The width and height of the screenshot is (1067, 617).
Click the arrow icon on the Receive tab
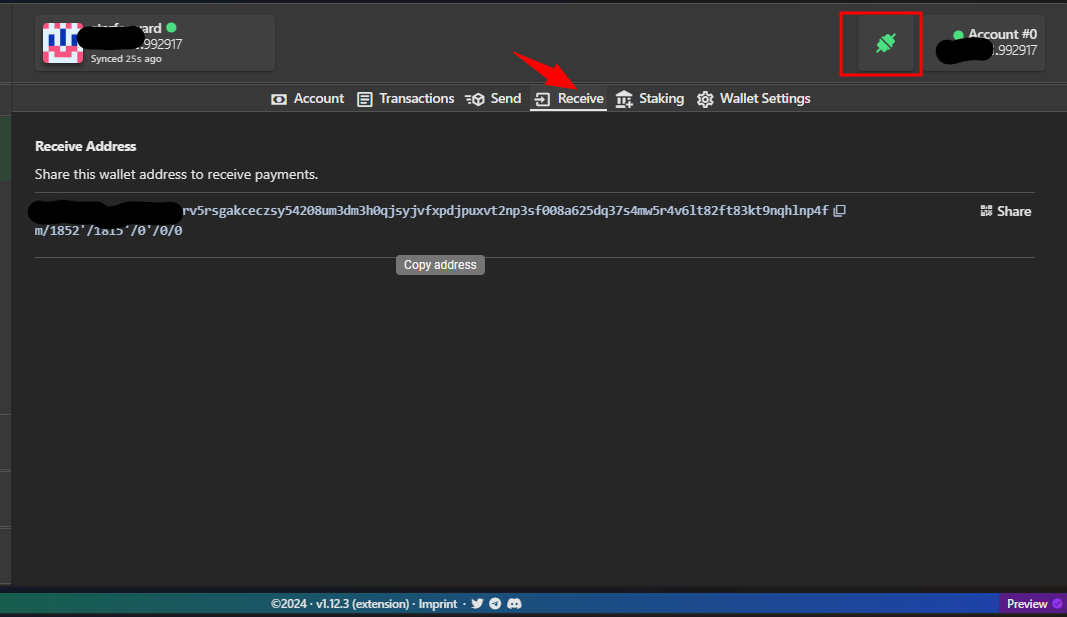coord(541,98)
